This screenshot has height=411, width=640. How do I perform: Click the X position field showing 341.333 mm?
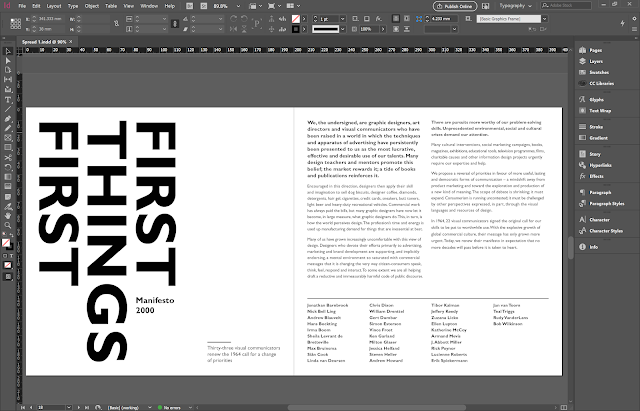[50, 19]
